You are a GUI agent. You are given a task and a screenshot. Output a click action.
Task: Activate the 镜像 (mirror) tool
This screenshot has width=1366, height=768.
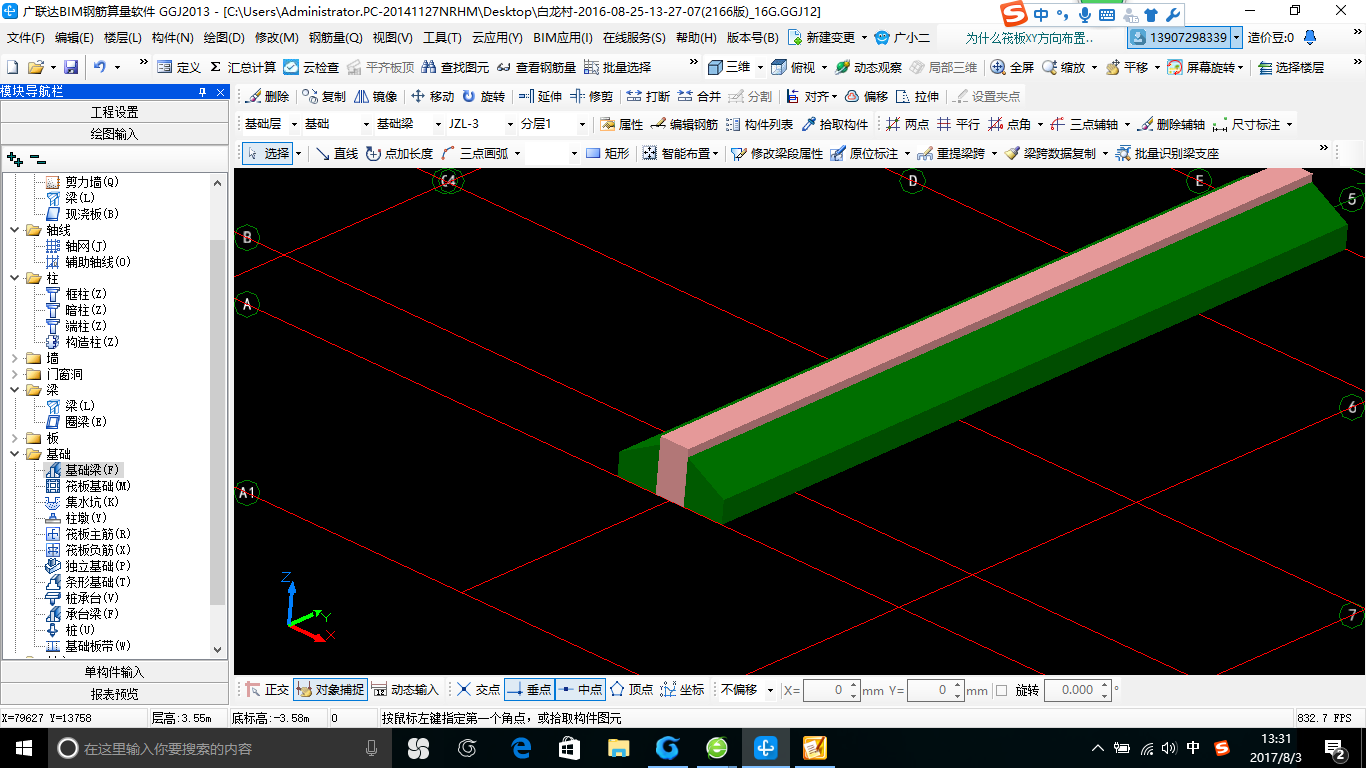(x=375, y=97)
